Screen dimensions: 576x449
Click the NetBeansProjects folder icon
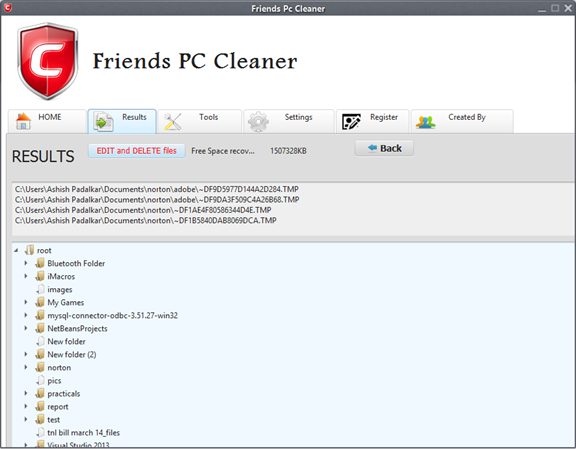click(40, 328)
